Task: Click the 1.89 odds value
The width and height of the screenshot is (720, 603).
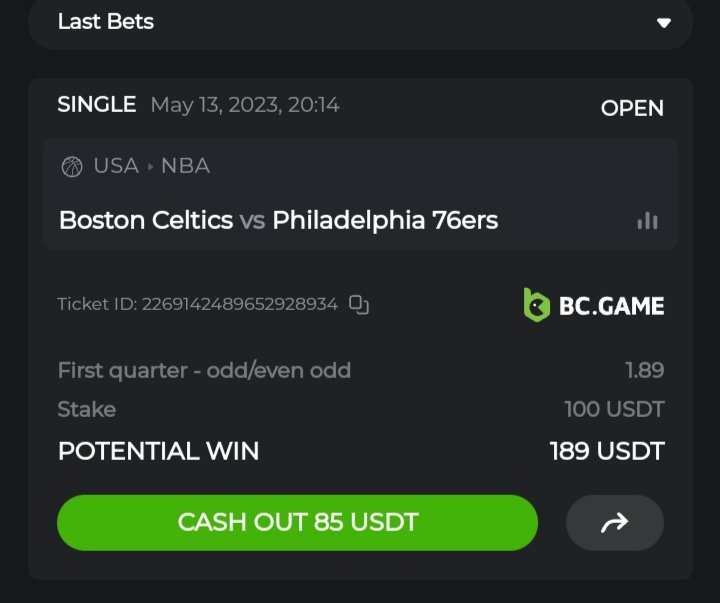Action: pos(644,371)
